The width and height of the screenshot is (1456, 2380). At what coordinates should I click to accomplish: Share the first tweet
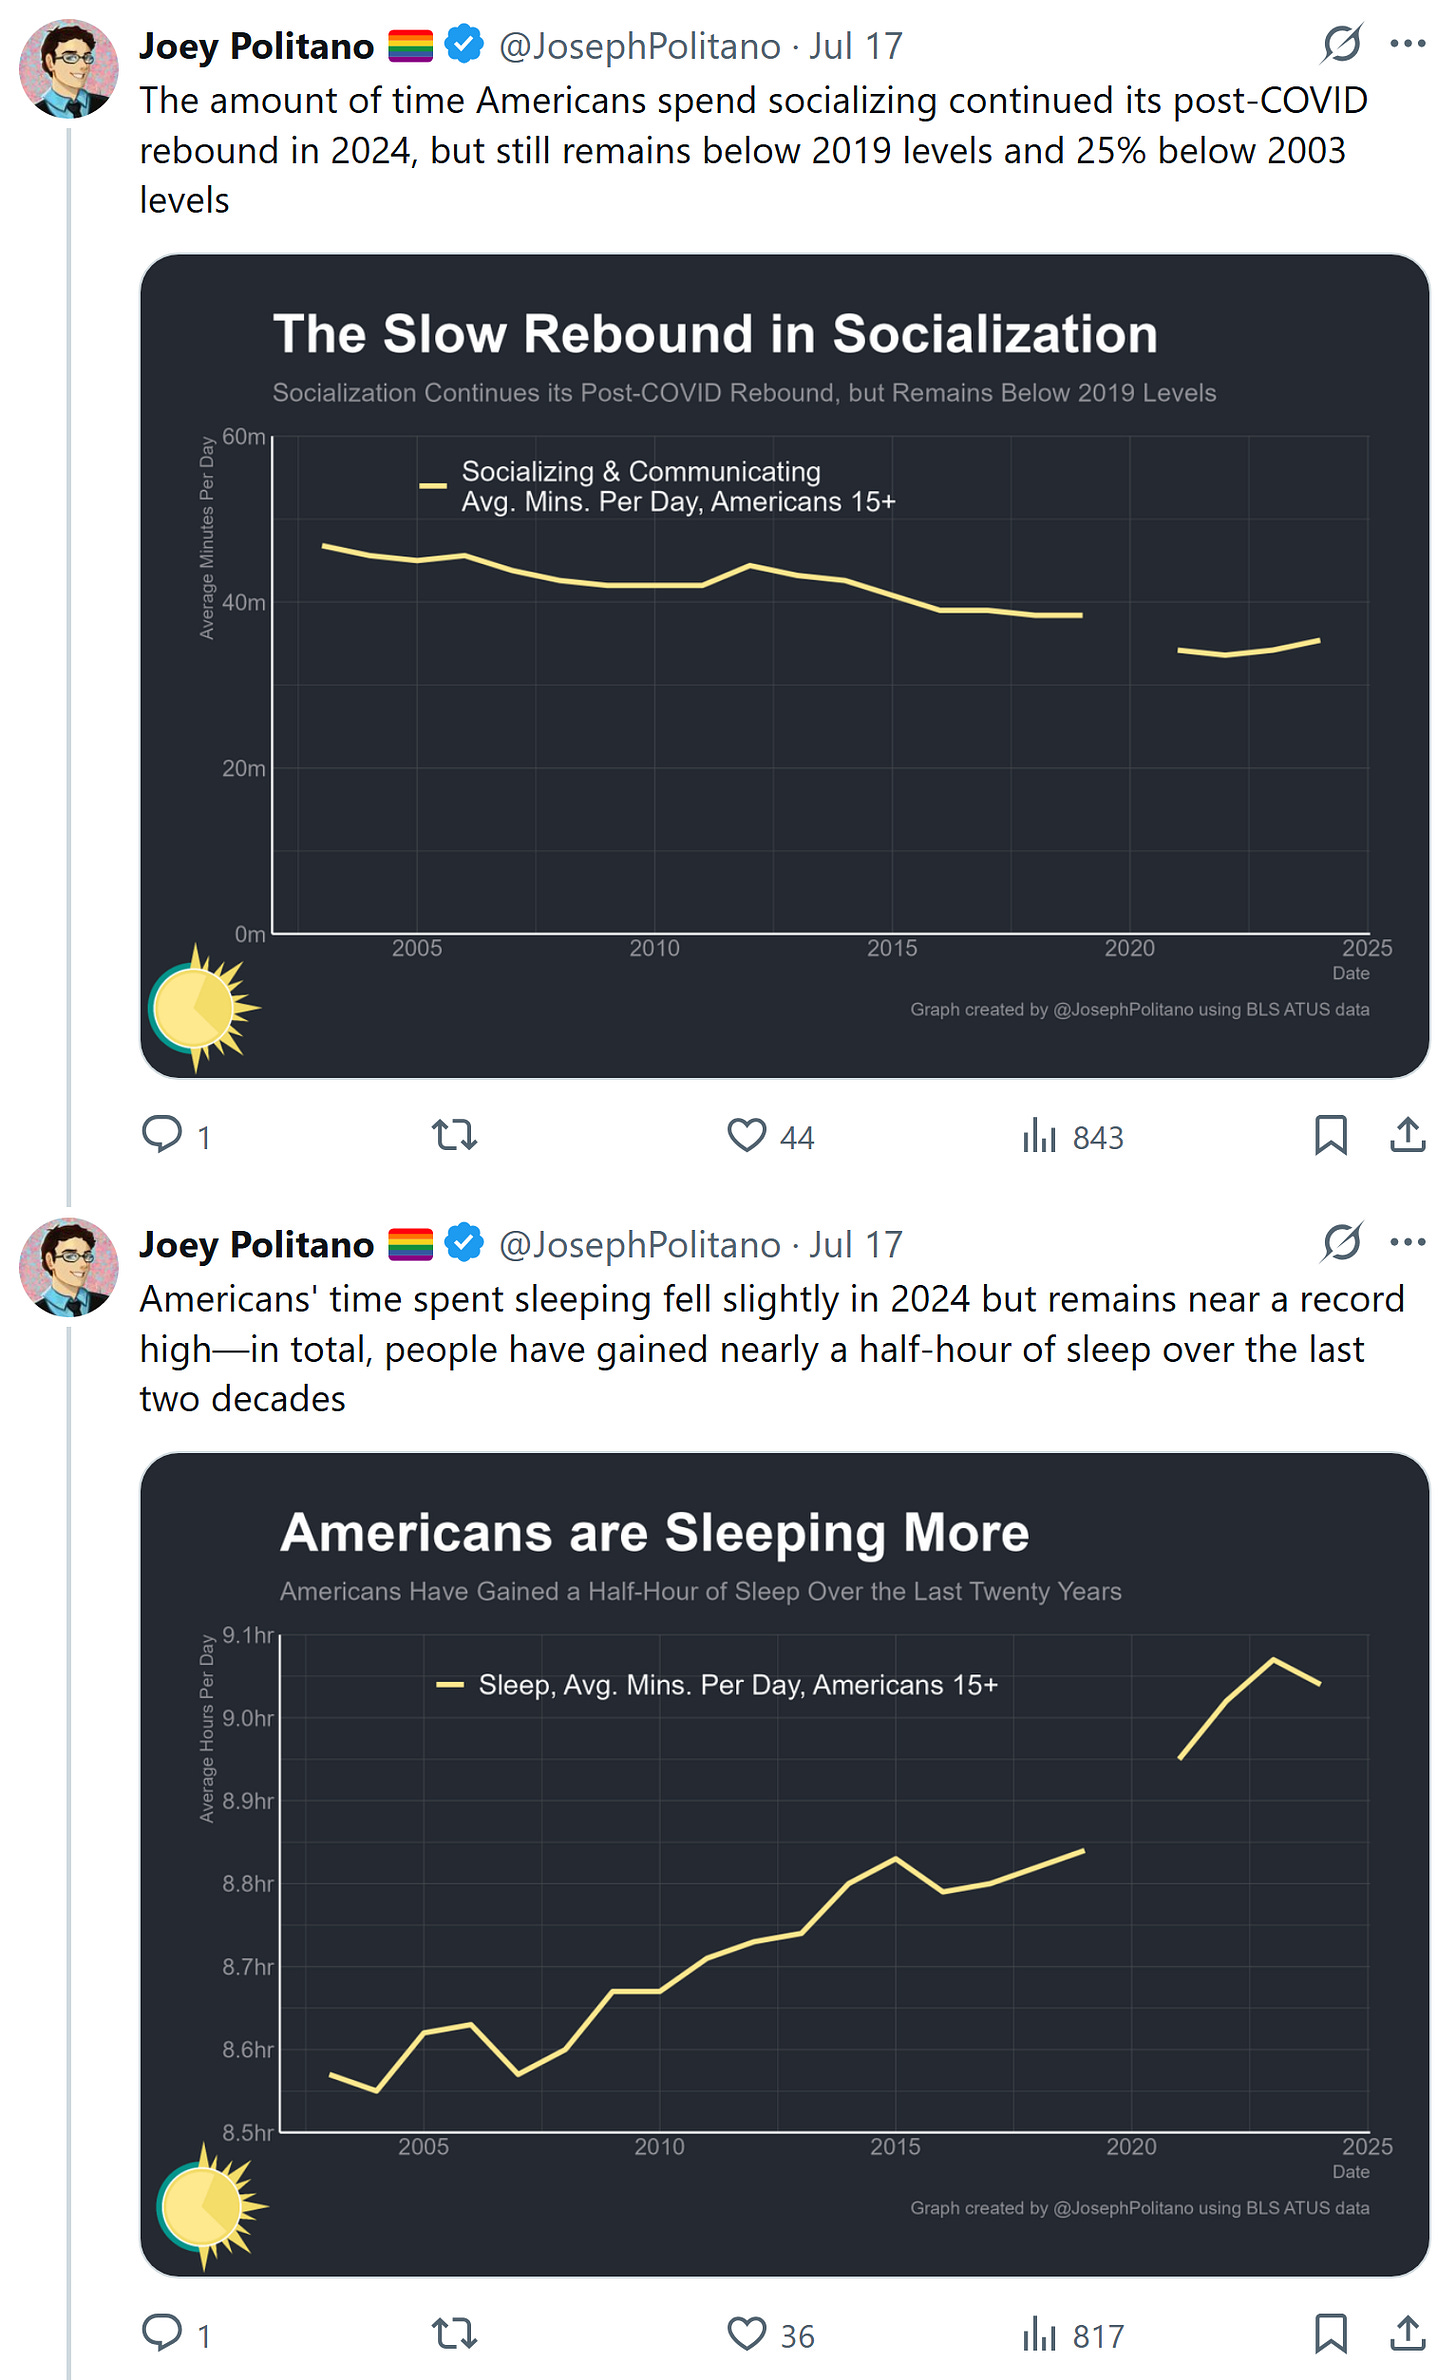pyautogui.click(x=1407, y=1135)
